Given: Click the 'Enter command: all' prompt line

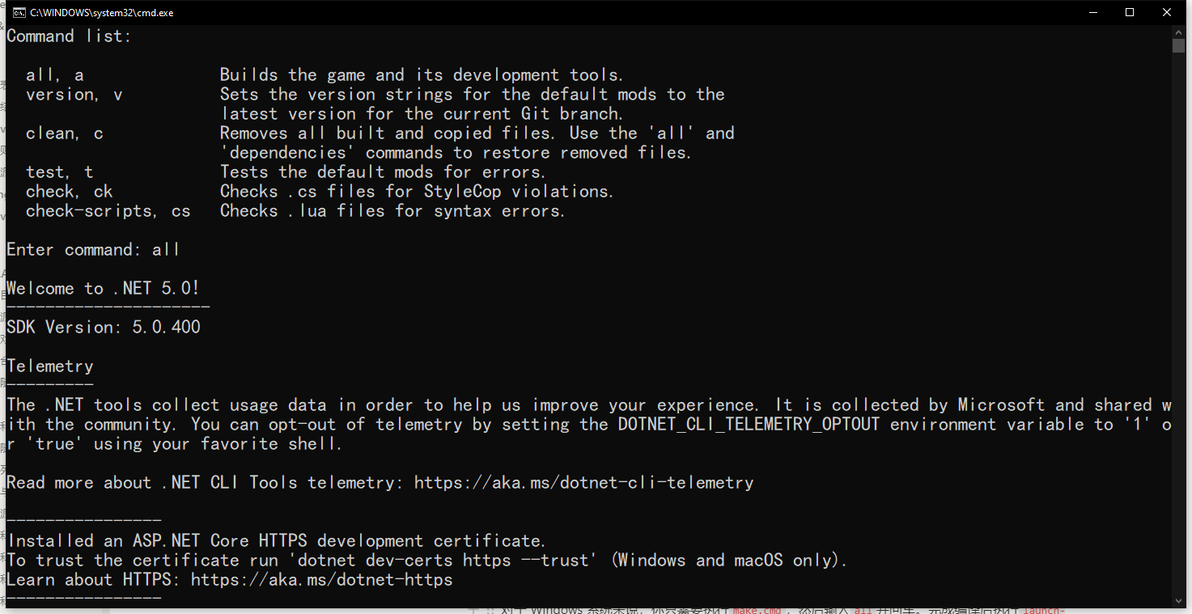Looking at the screenshot, I should pos(93,250).
